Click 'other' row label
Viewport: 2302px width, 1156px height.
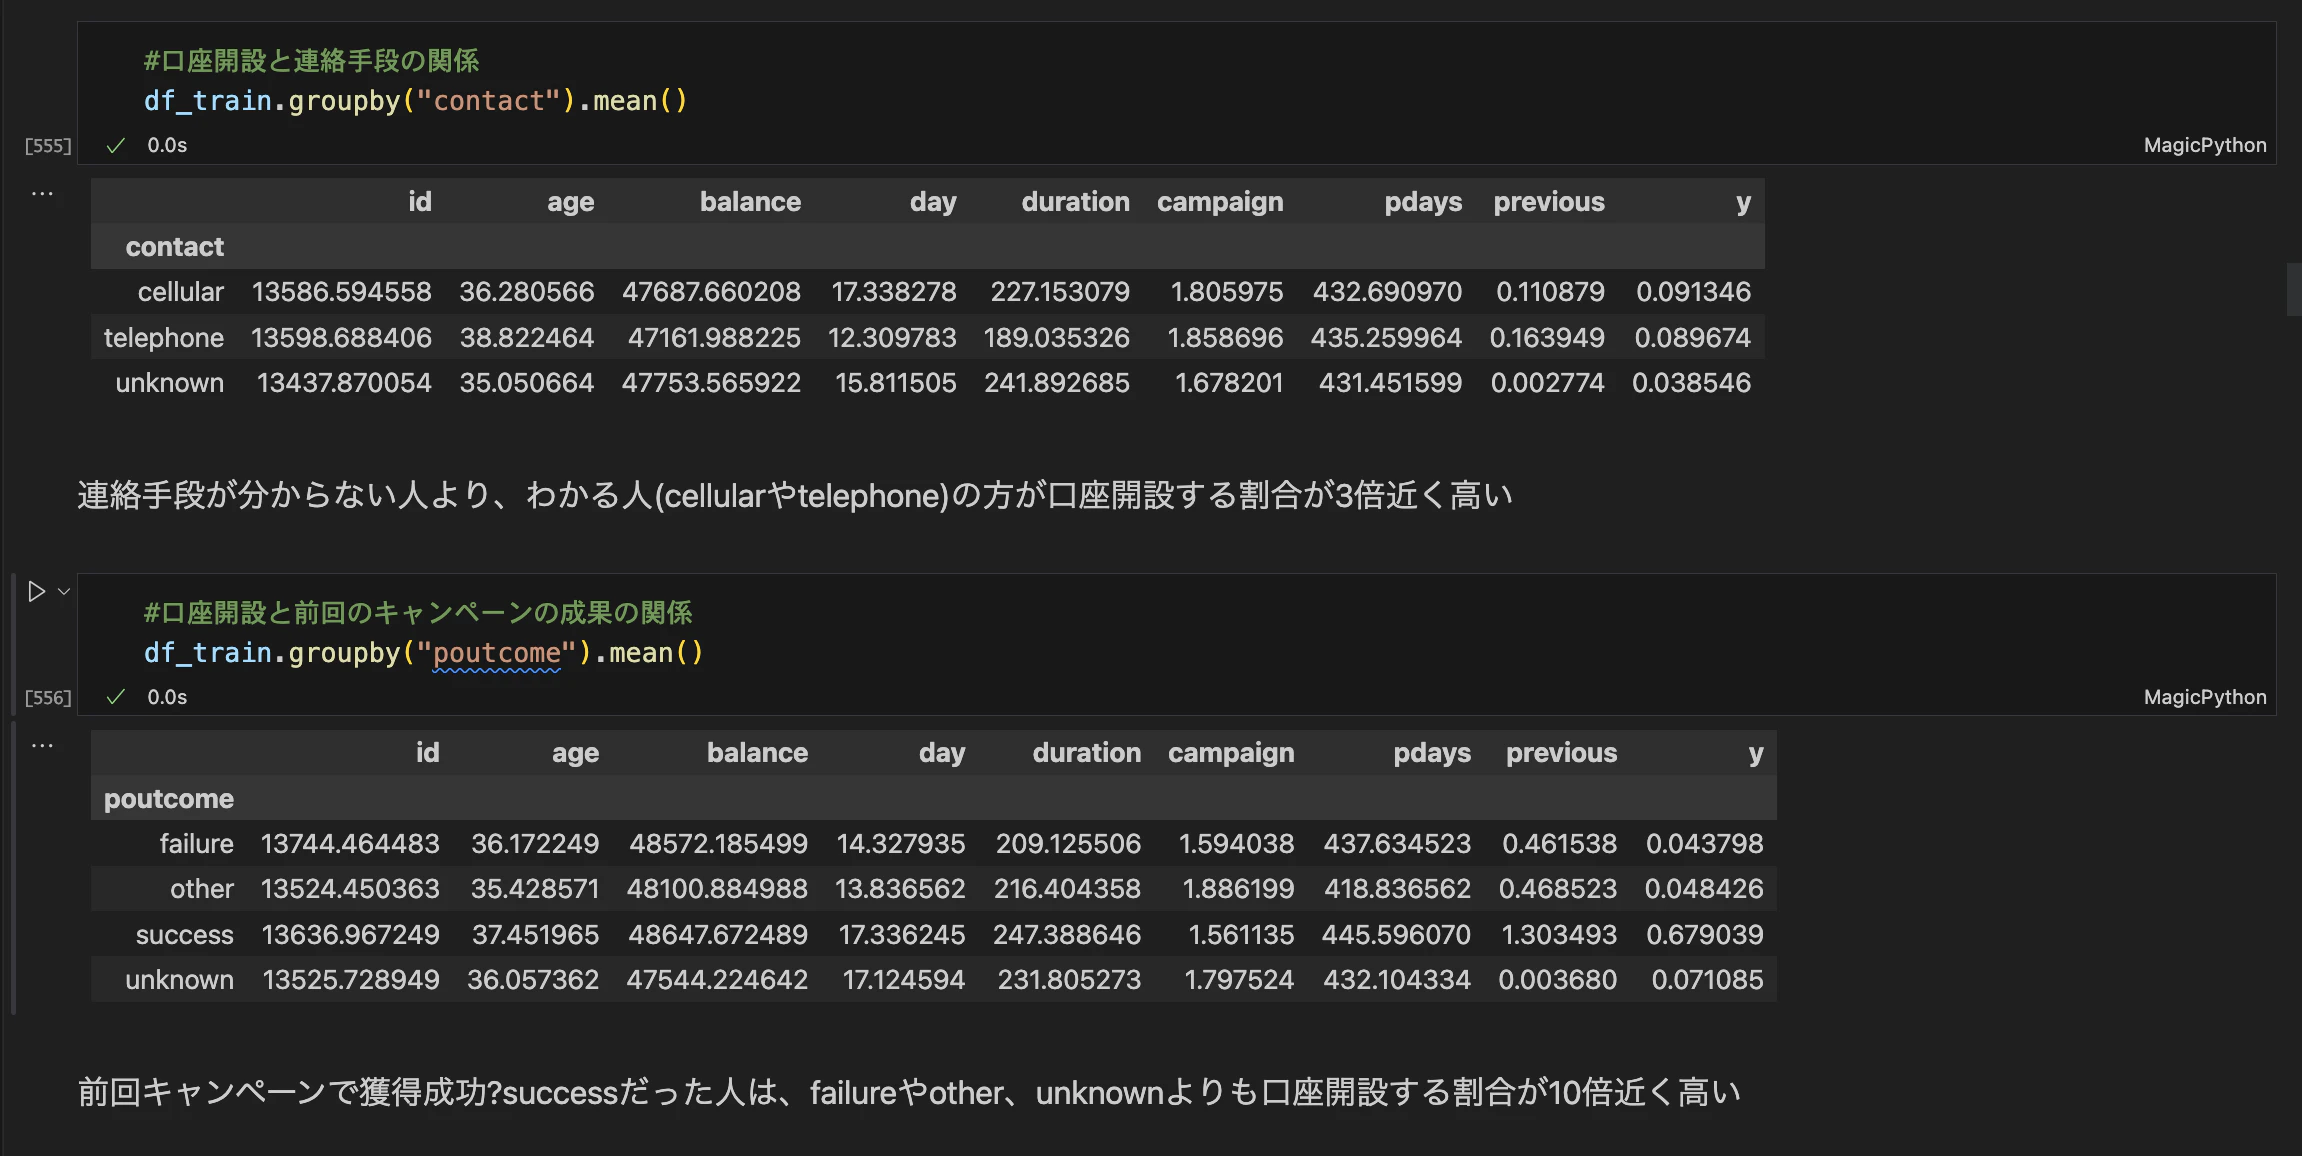(201, 889)
